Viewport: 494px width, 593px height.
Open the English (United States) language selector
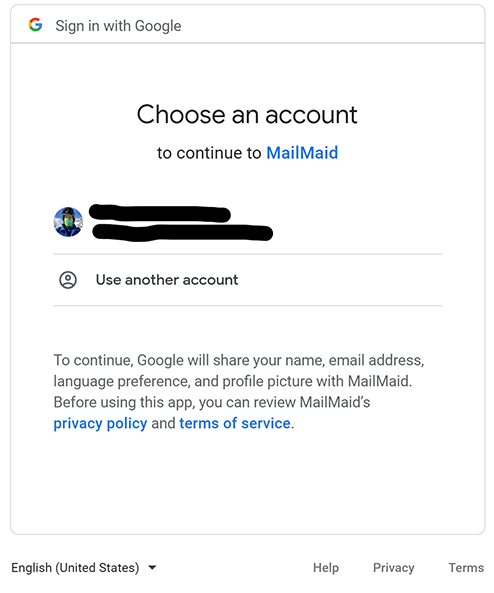click(84, 568)
